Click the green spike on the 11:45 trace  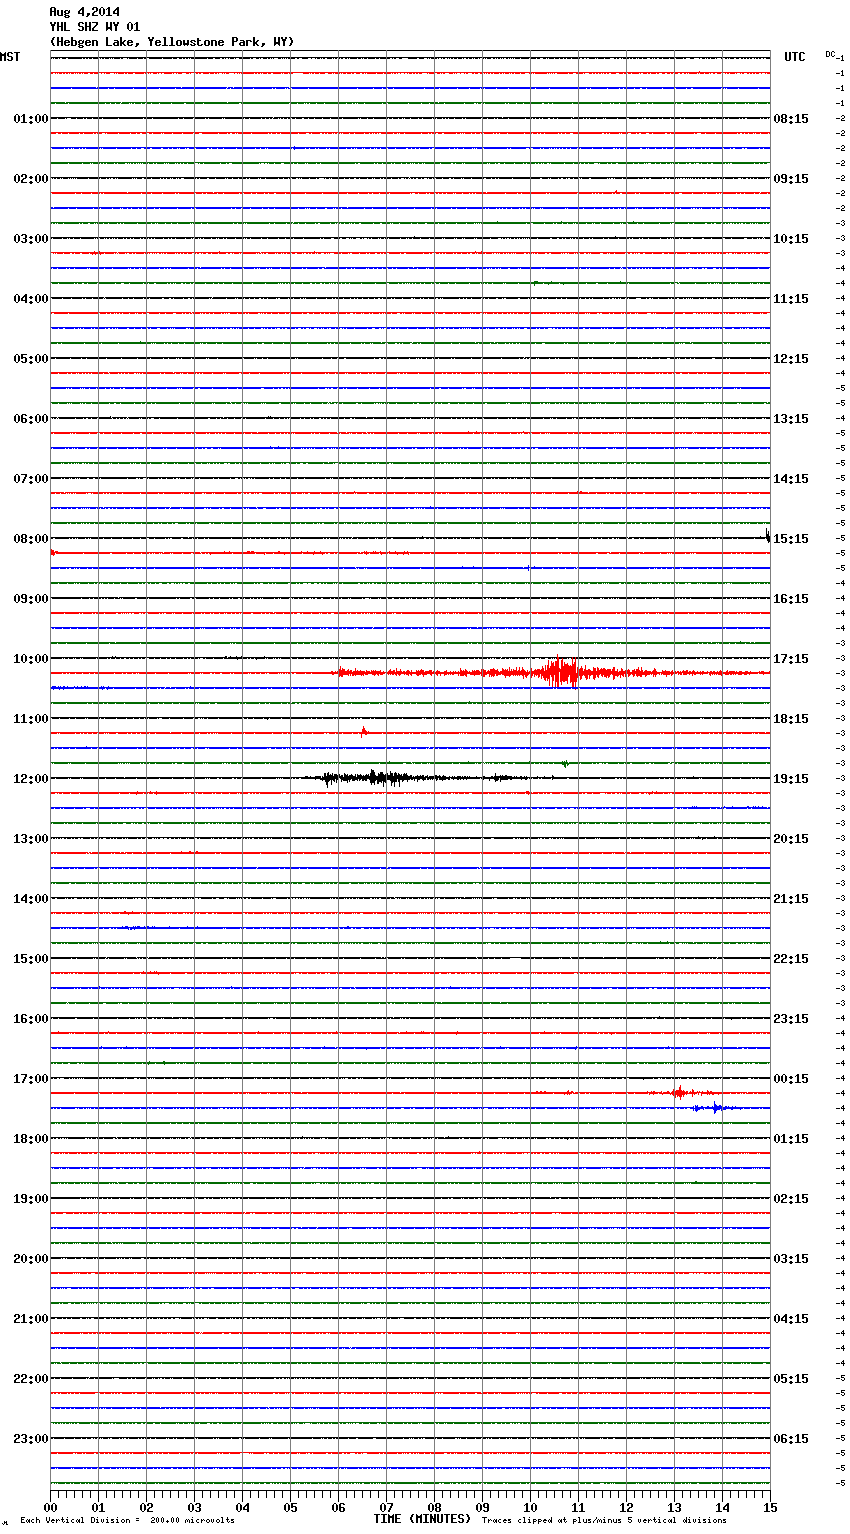pos(565,764)
